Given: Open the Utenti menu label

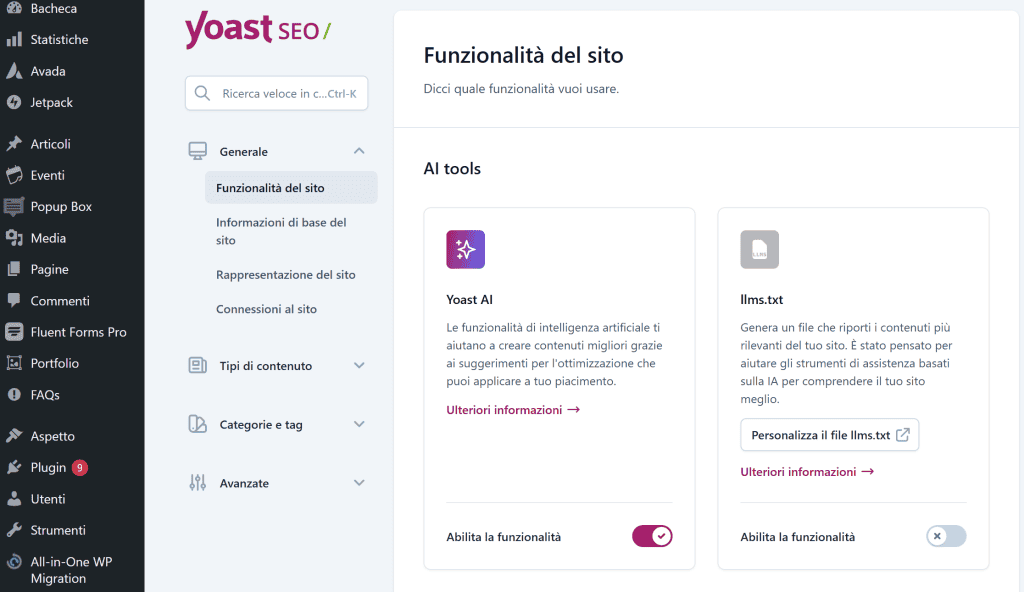Looking at the screenshot, I should click(x=48, y=499).
